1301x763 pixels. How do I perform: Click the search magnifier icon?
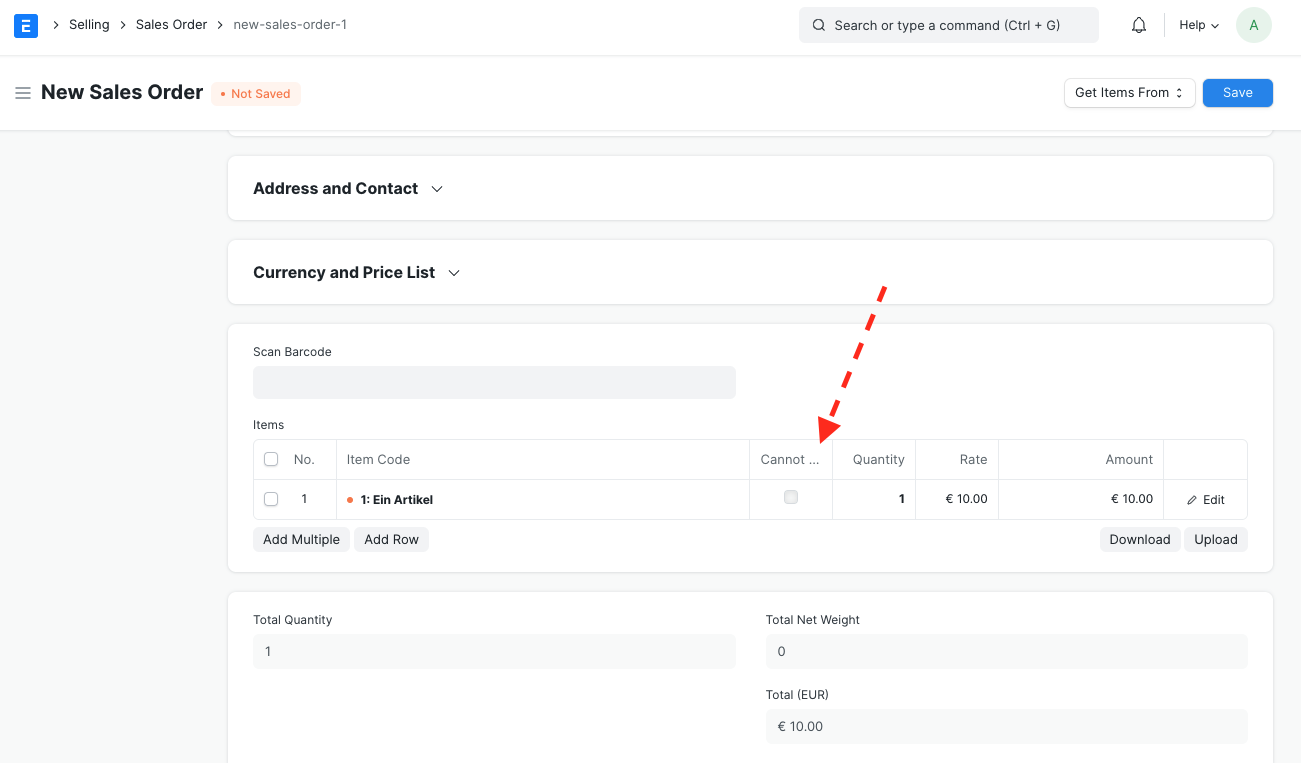click(x=819, y=25)
